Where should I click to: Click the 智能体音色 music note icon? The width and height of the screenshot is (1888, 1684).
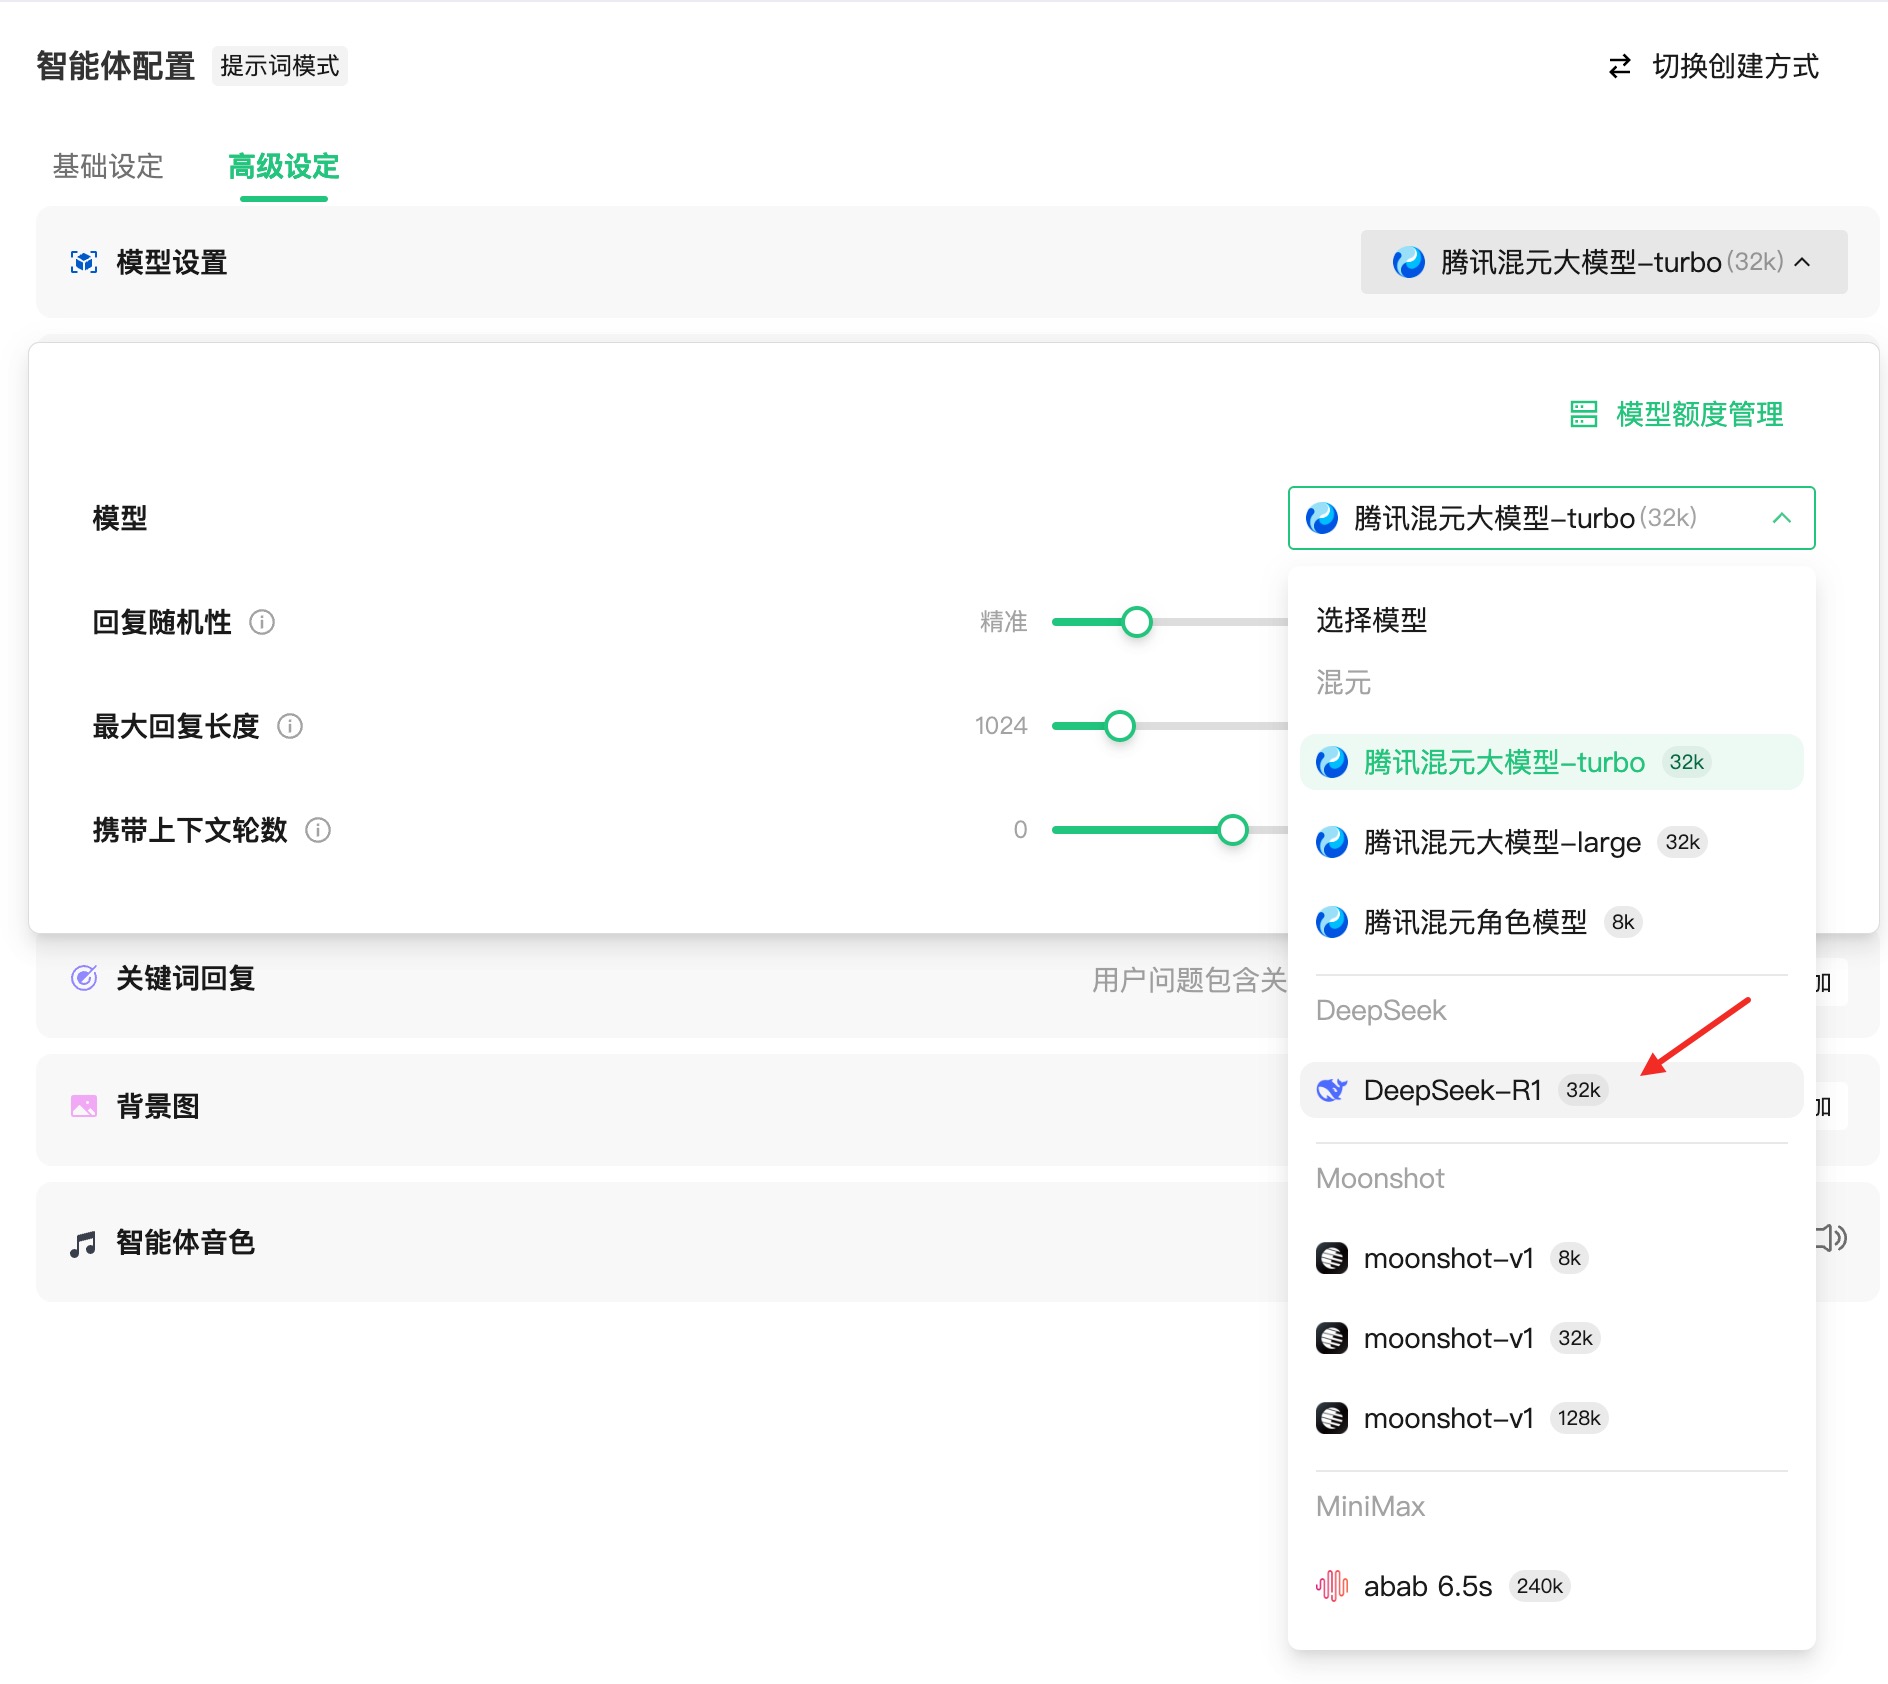click(x=84, y=1243)
